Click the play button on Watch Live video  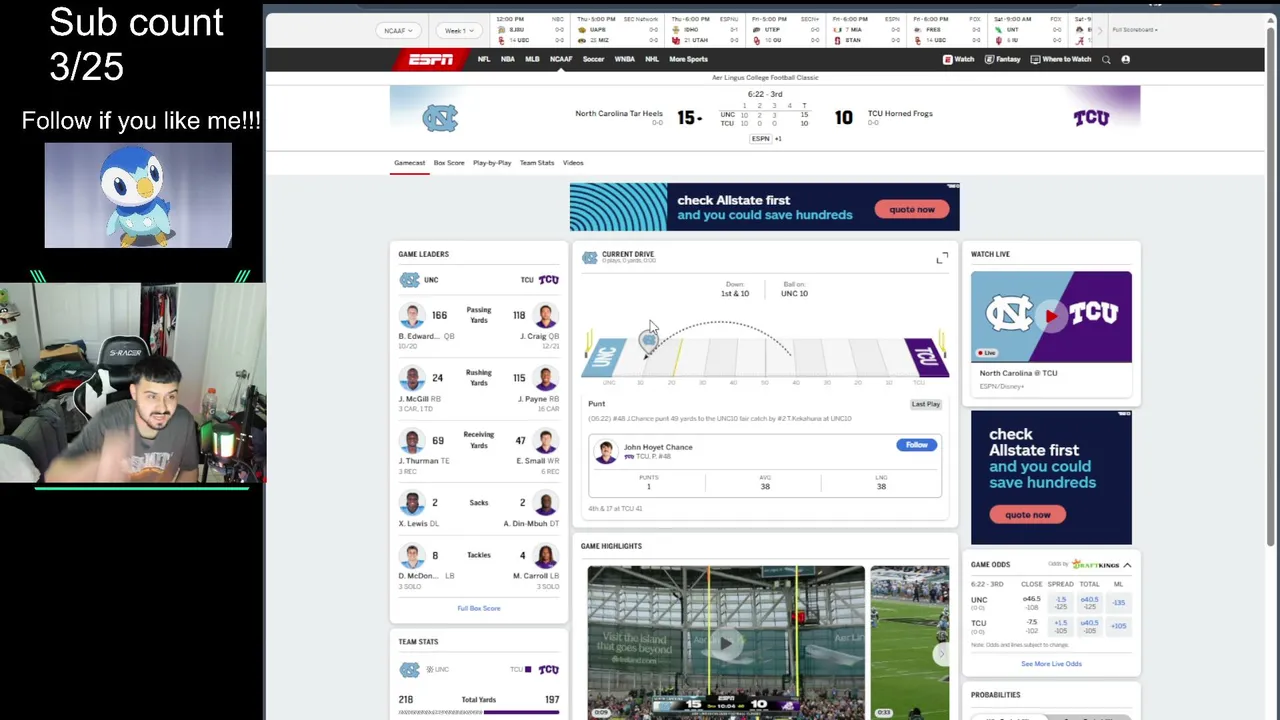(1051, 316)
